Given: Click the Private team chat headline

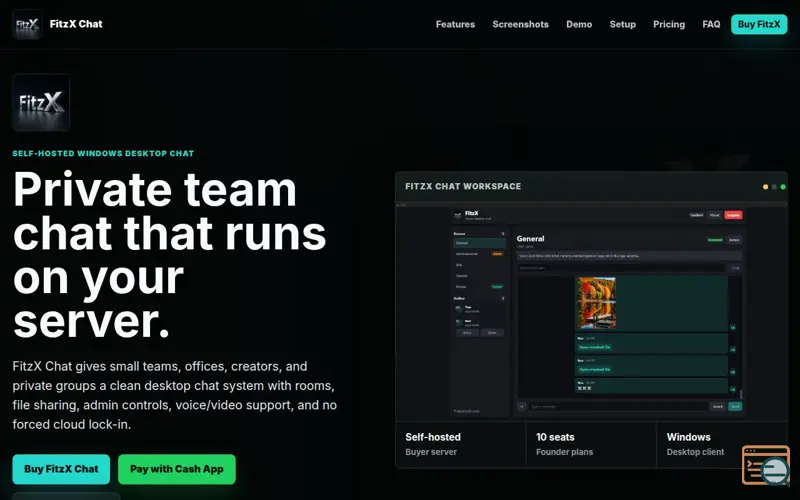Looking at the screenshot, I should point(169,255).
